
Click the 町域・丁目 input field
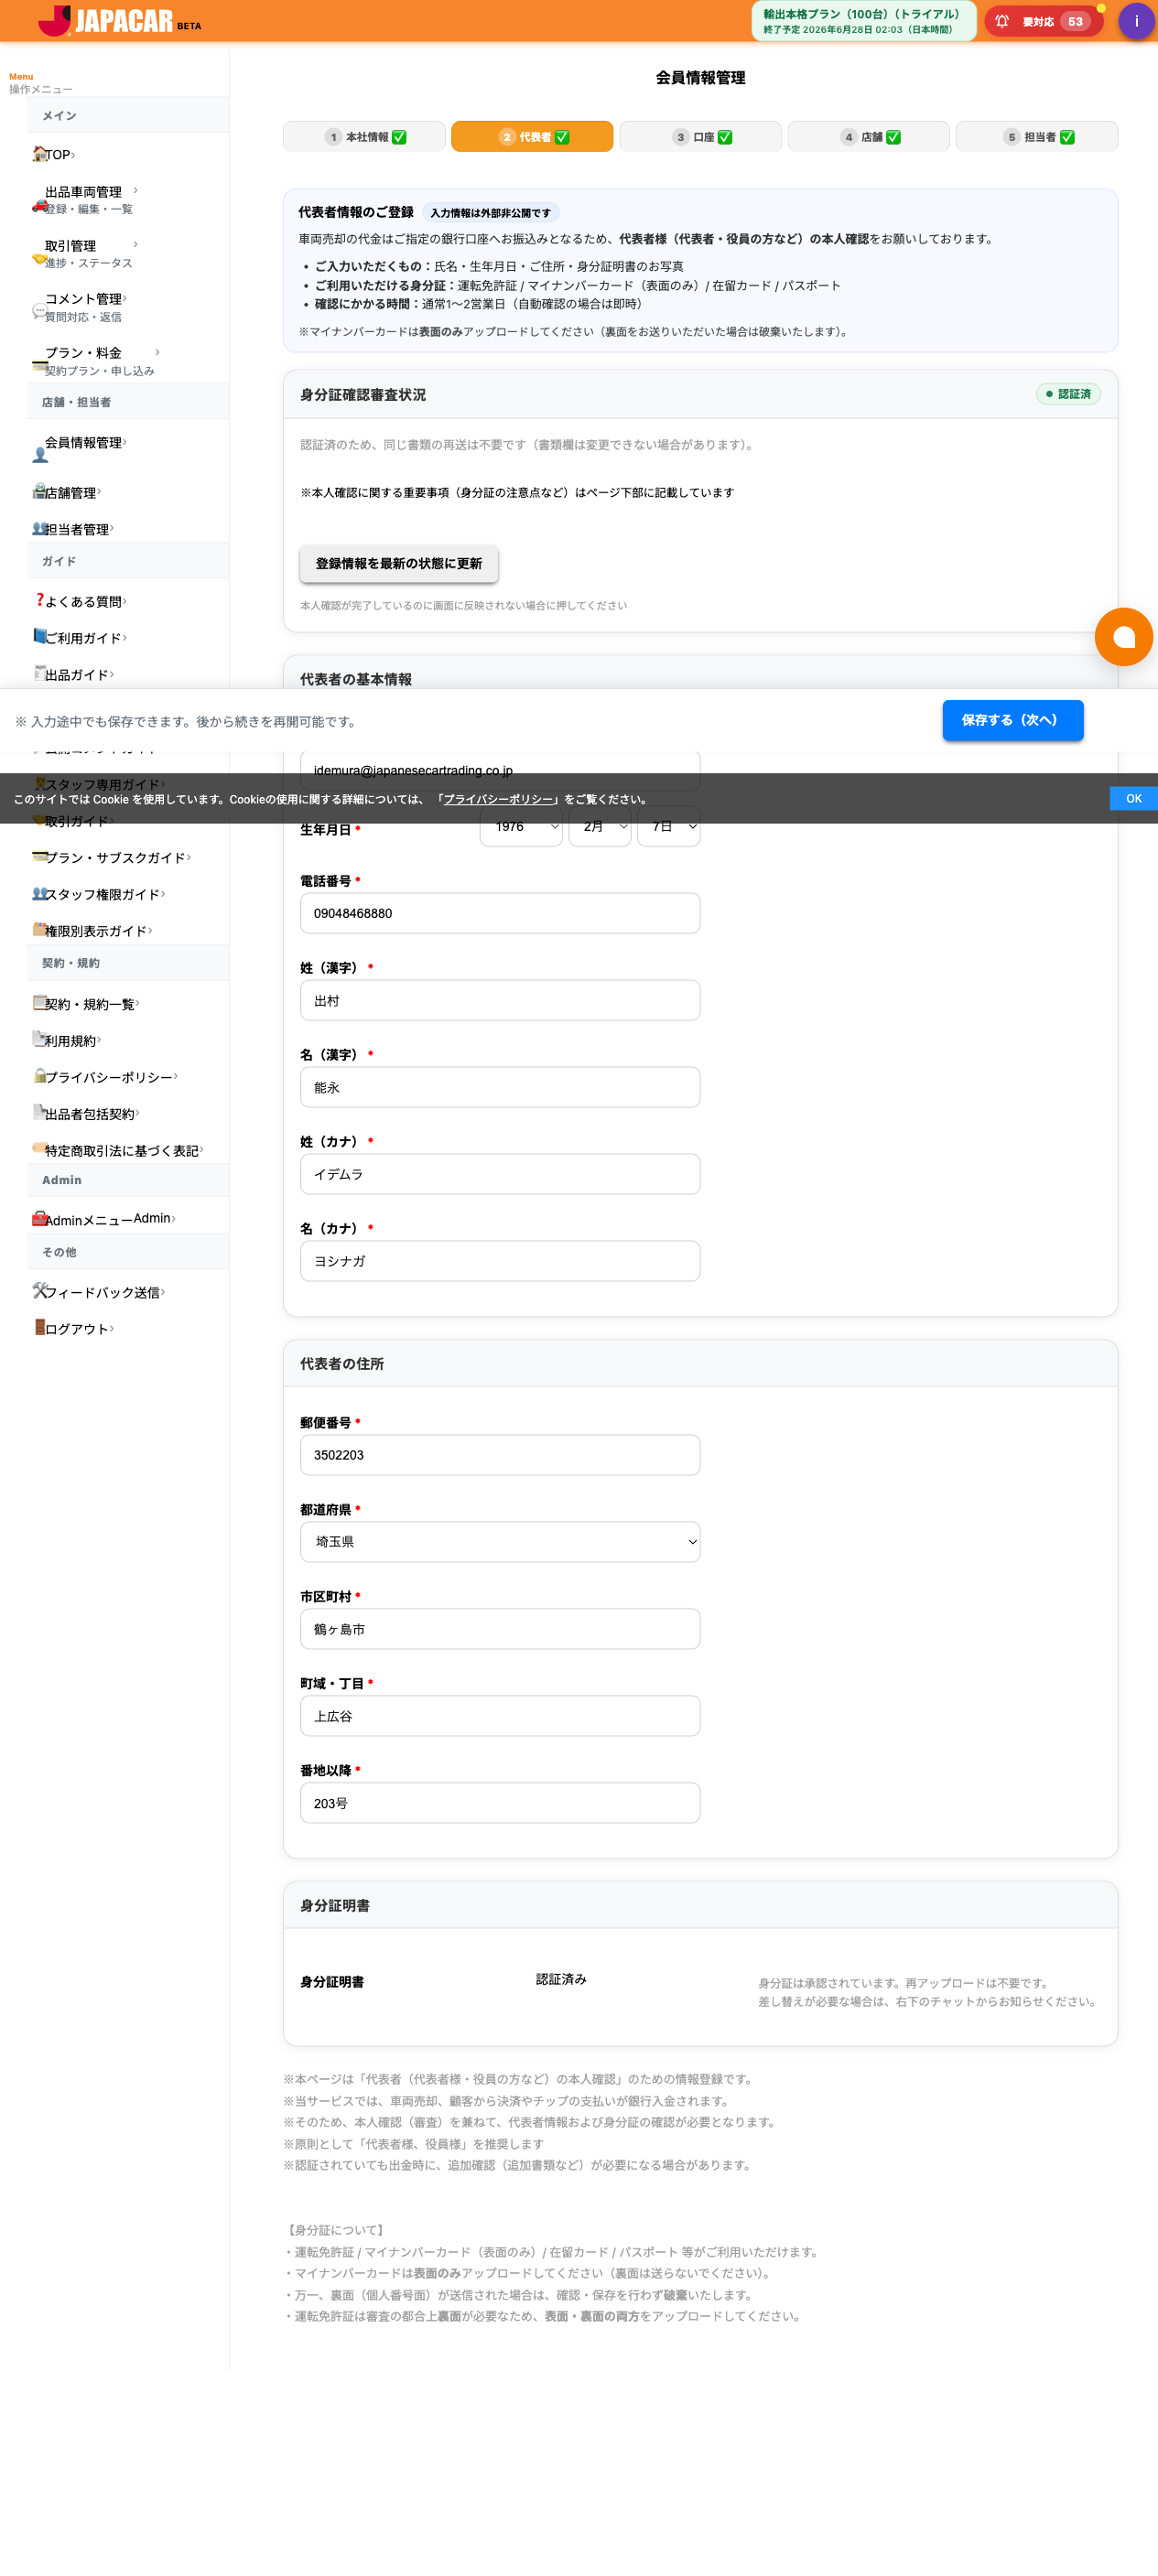(x=500, y=1716)
